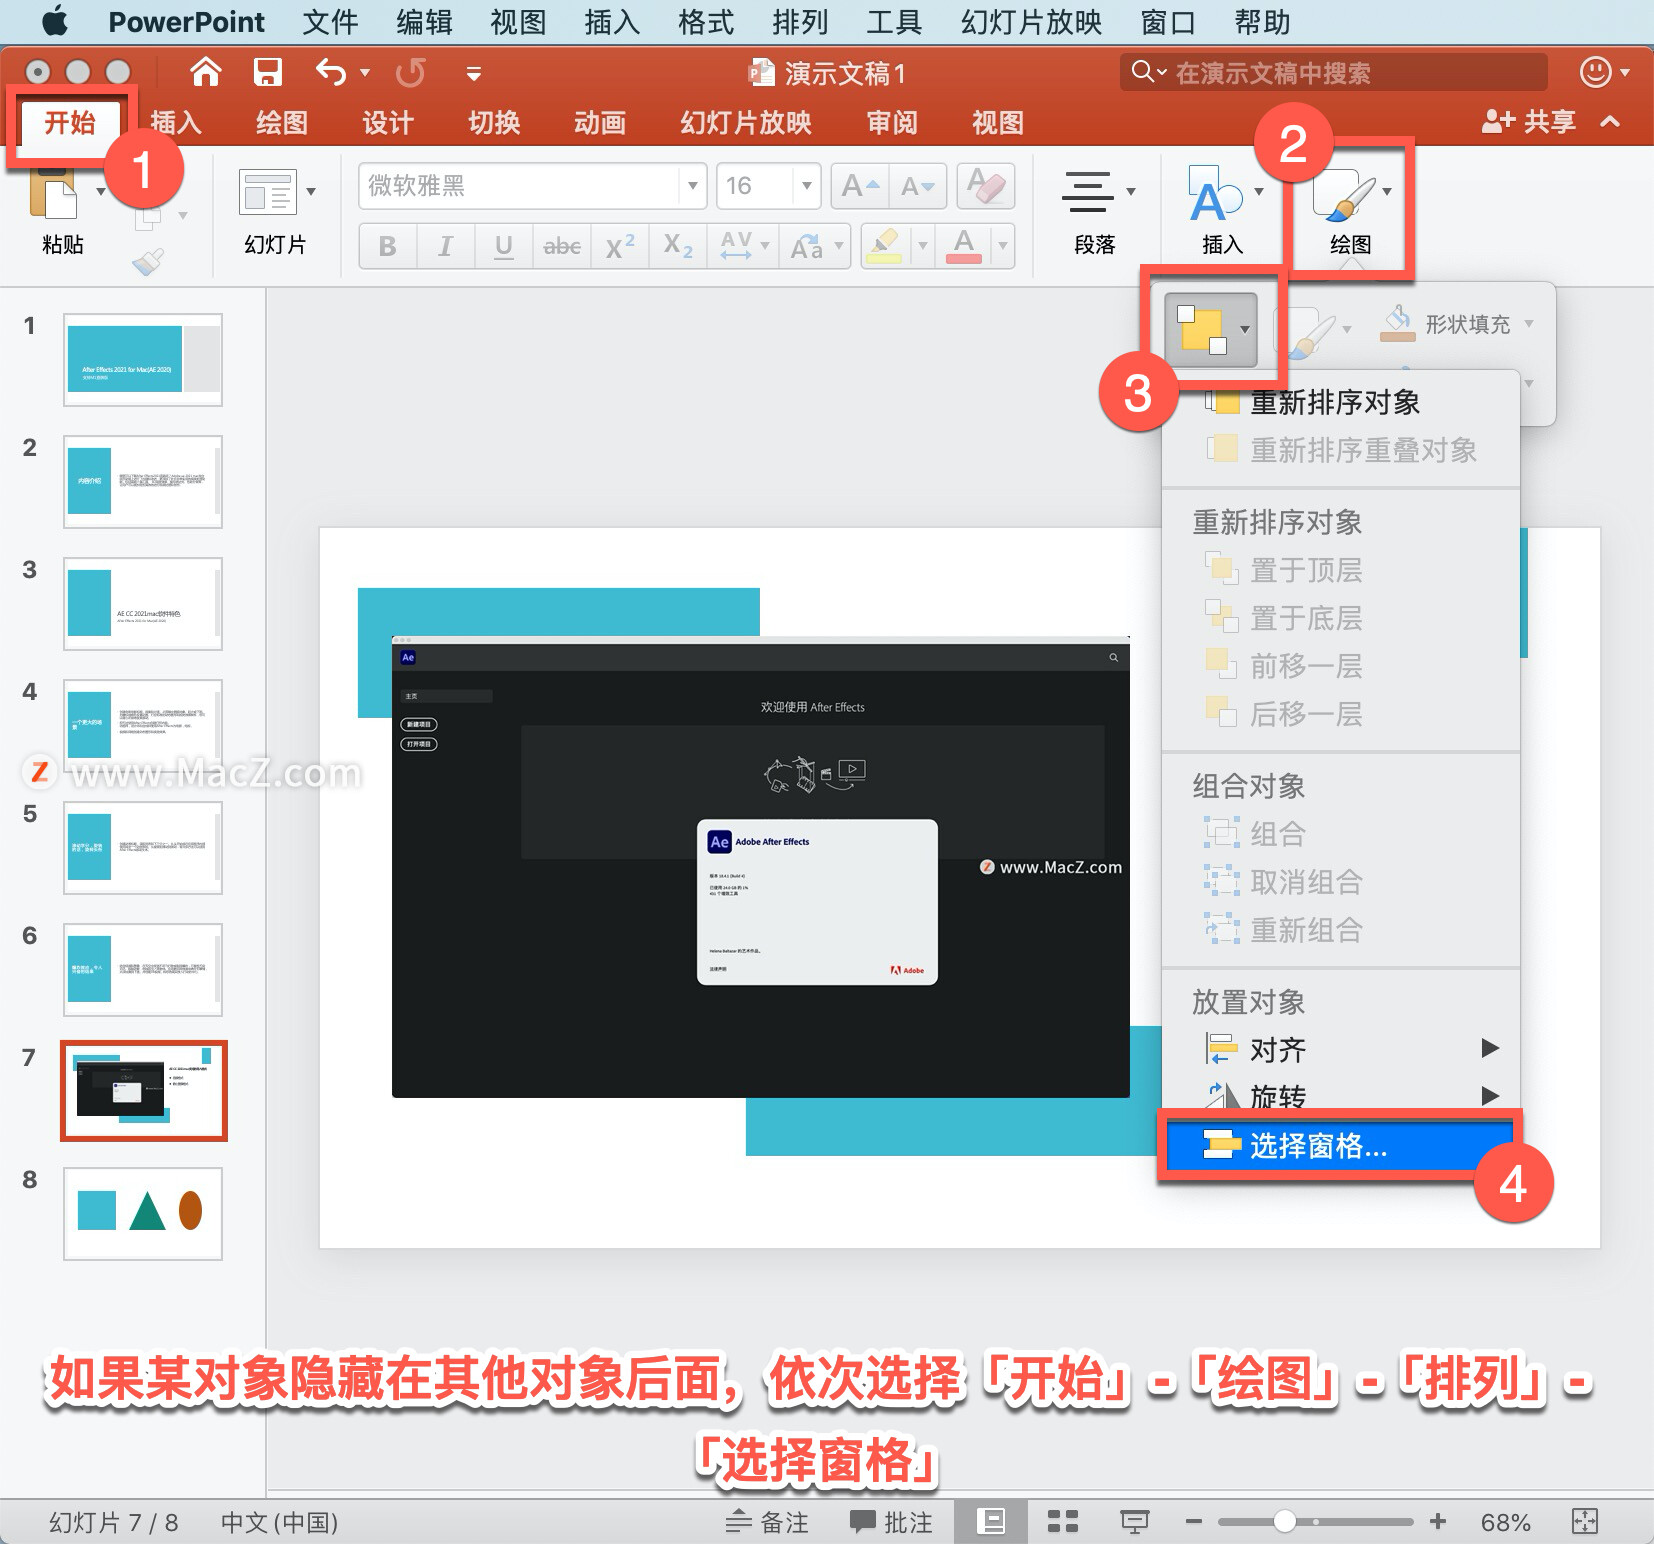Expand the Shape Fill options arrow
Image resolution: width=1654 pixels, height=1544 pixels.
pyautogui.click(x=1529, y=324)
